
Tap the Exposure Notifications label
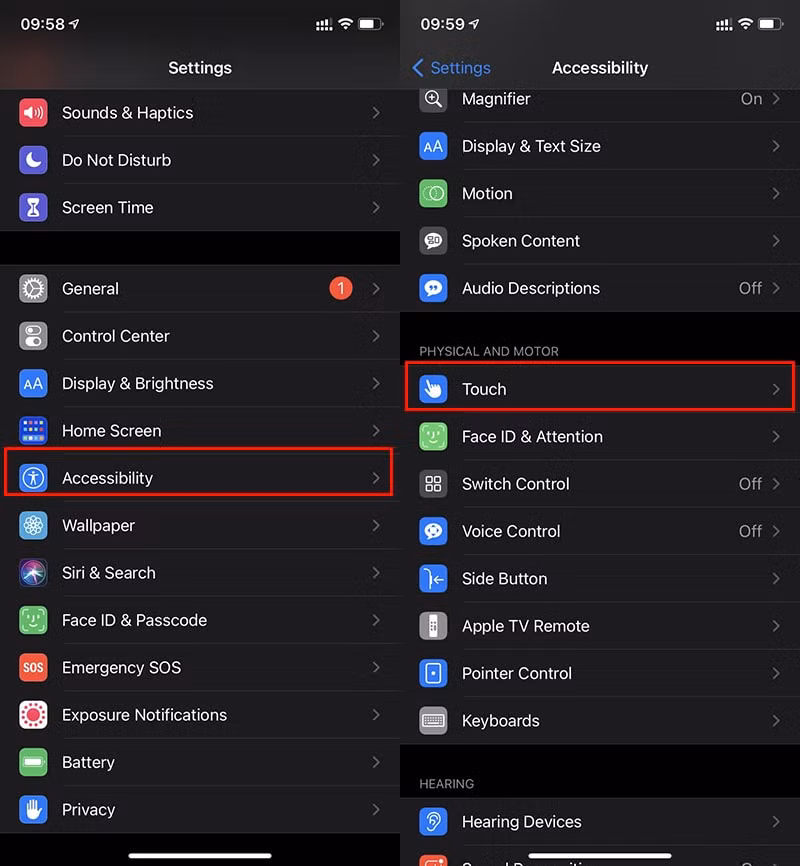[144, 715]
